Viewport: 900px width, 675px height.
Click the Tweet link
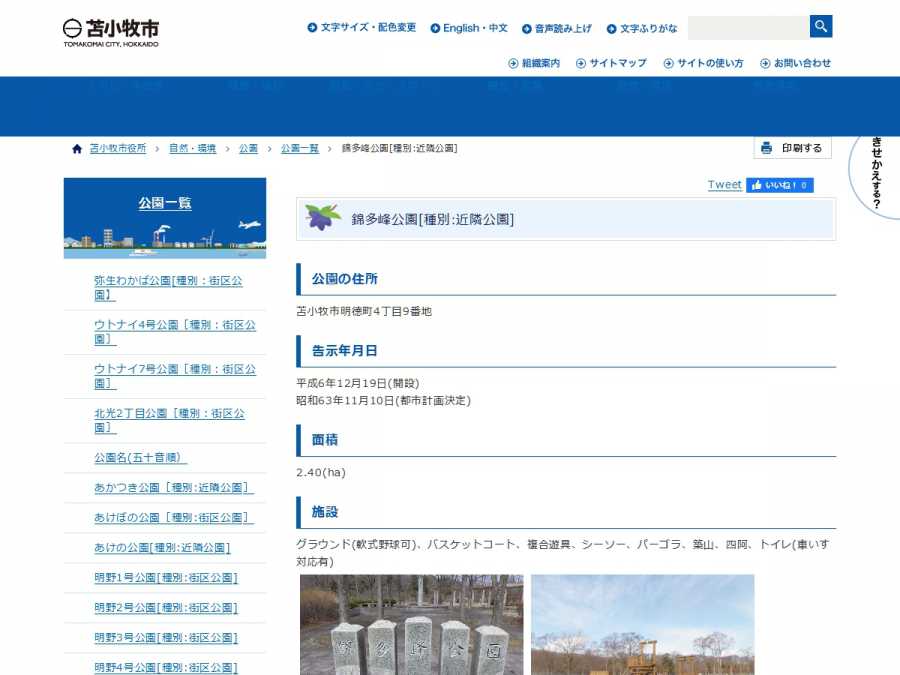tap(724, 184)
